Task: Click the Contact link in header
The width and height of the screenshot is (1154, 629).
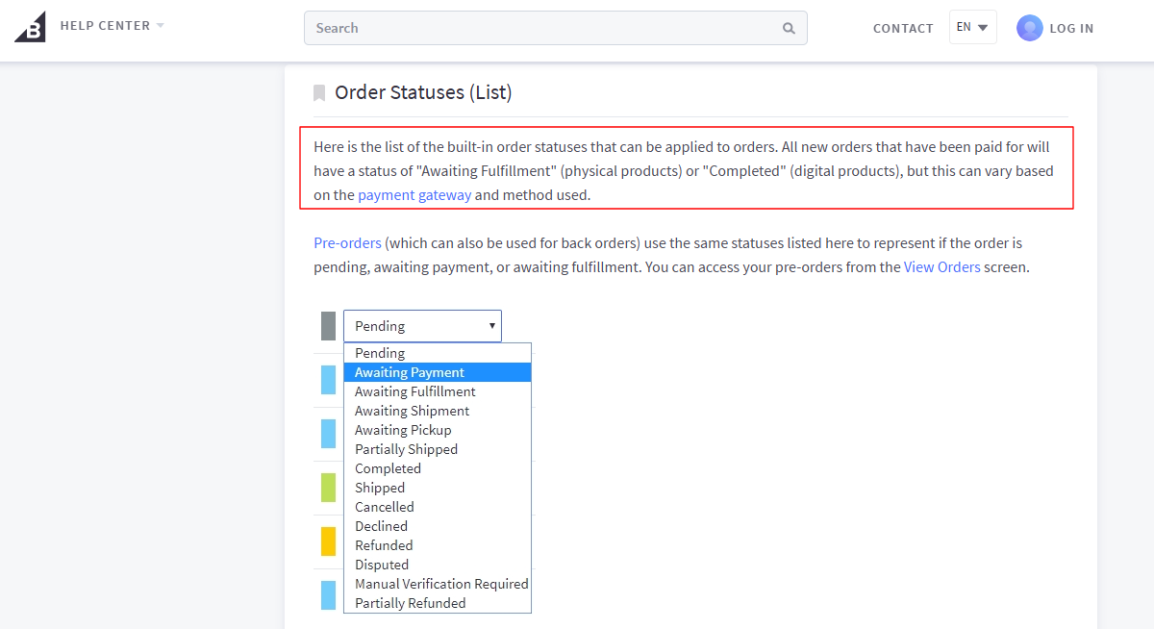Action: pyautogui.click(x=903, y=29)
